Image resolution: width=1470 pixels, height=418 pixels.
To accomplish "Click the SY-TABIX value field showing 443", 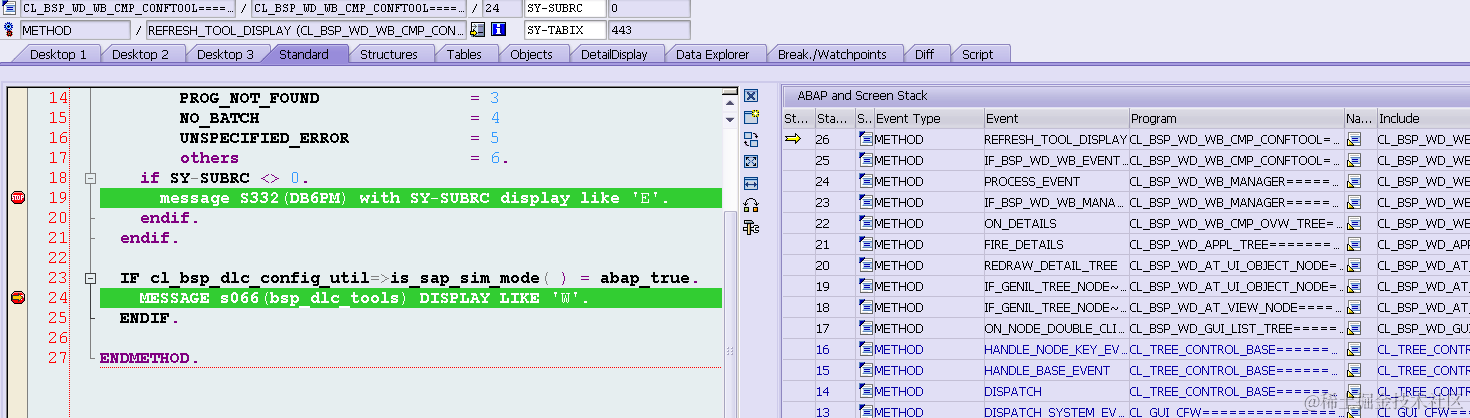I will coord(648,30).
